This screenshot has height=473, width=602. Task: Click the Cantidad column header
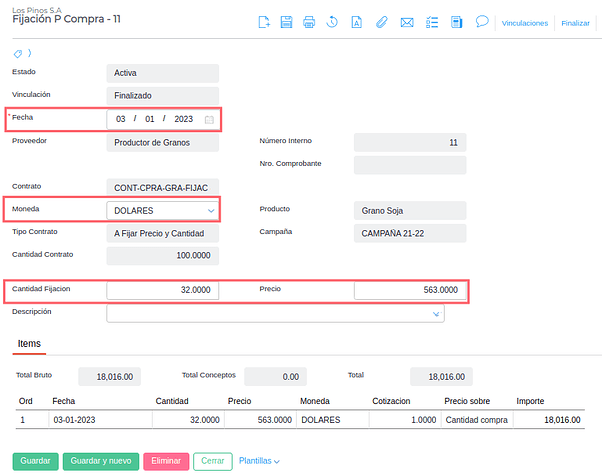(x=172, y=401)
